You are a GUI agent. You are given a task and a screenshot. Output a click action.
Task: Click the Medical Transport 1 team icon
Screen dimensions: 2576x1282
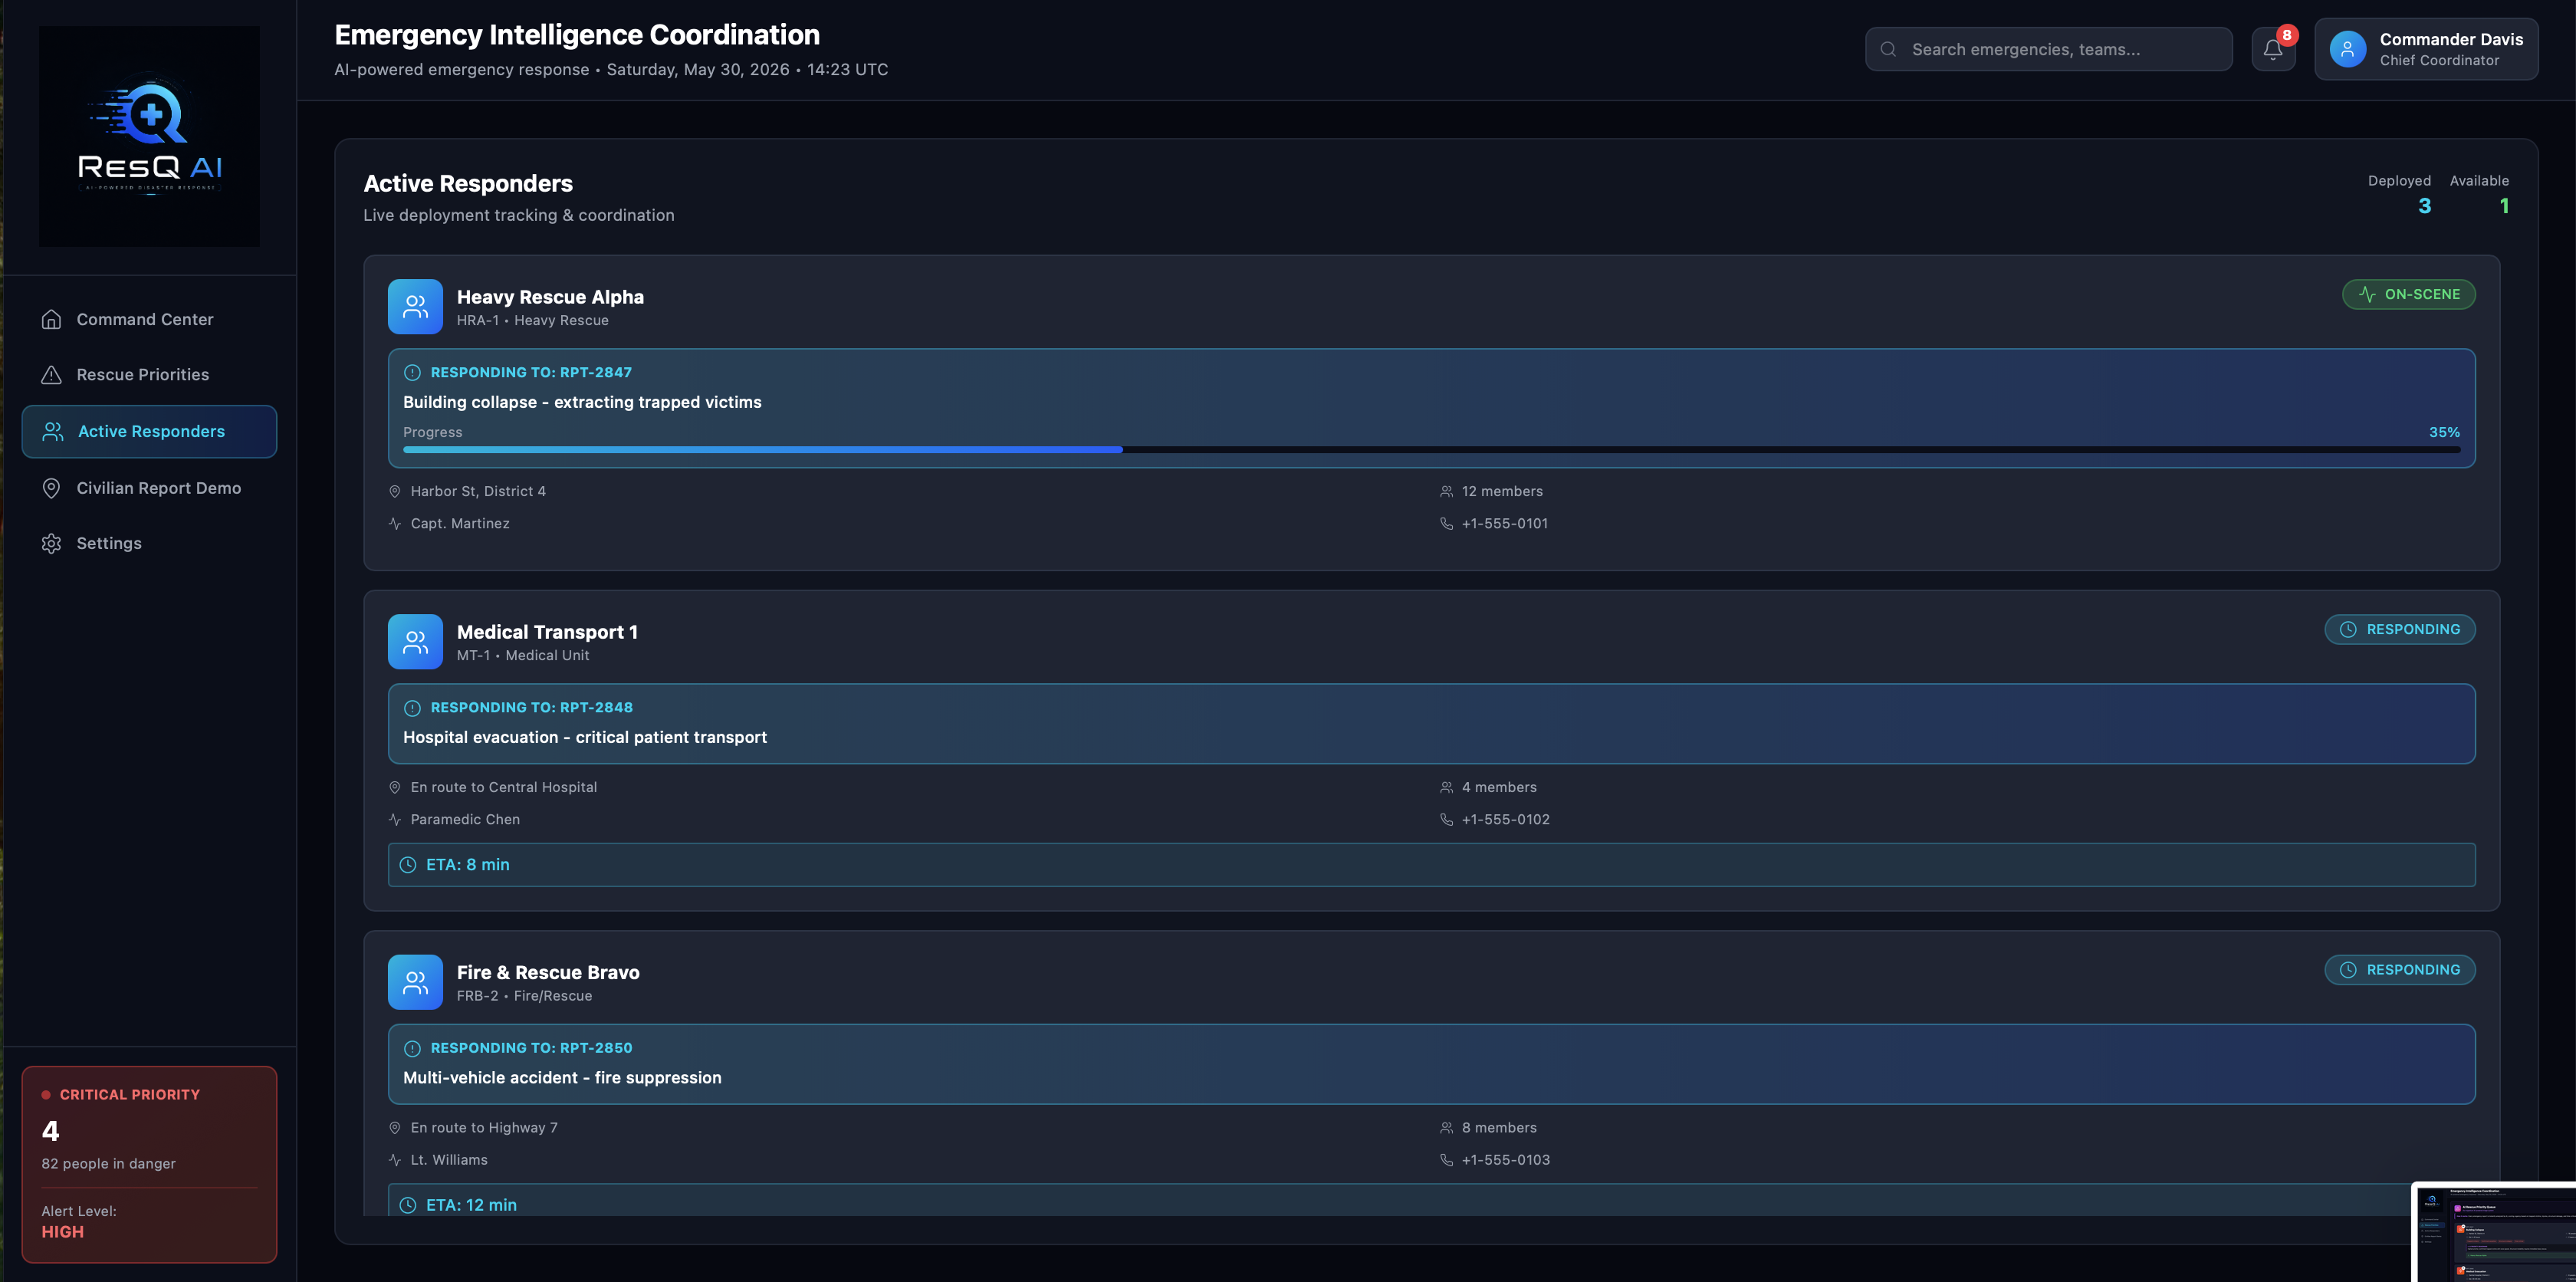pyautogui.click(x=415, y=641)
